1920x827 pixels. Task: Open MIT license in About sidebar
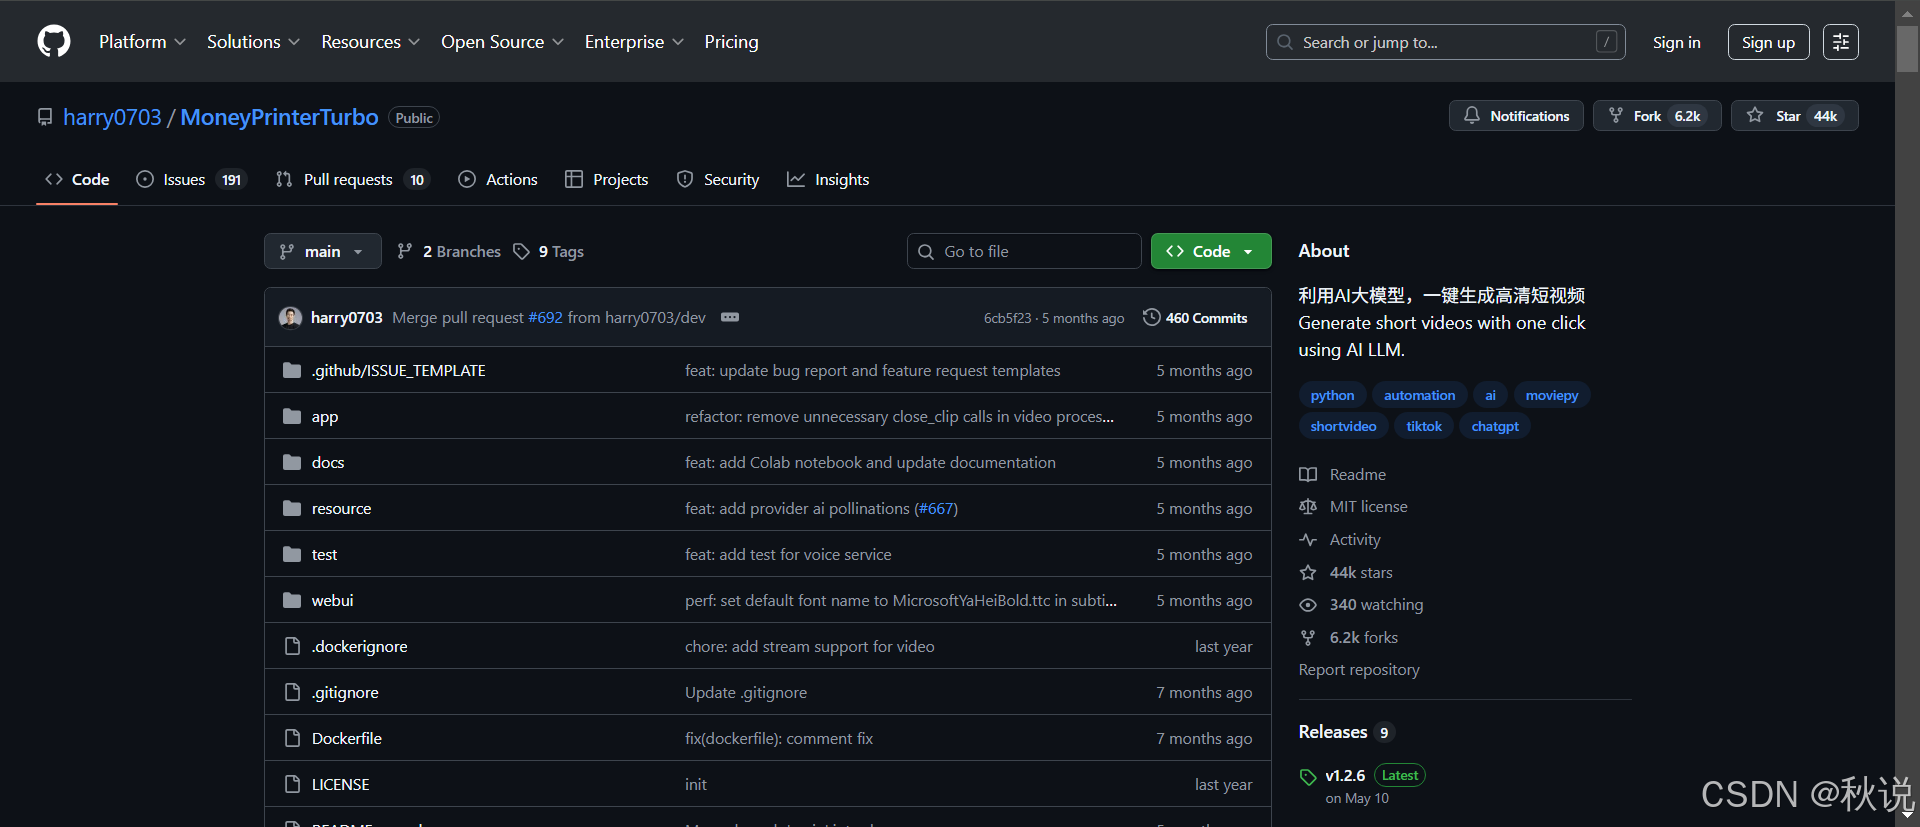click(1353, 506)
